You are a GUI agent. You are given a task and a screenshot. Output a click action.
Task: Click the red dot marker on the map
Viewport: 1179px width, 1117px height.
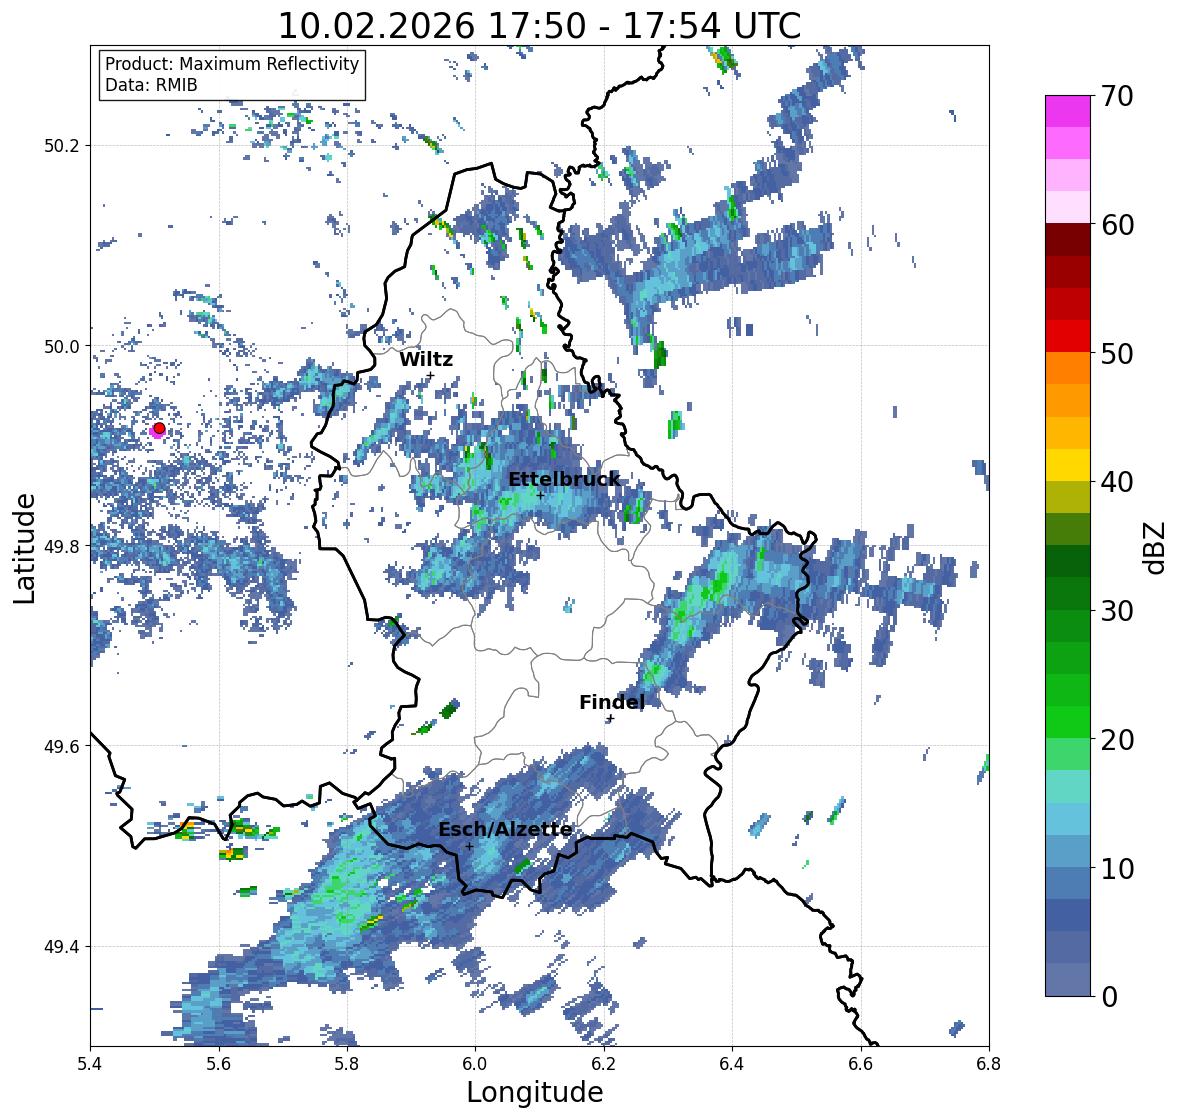click(159, 428)
